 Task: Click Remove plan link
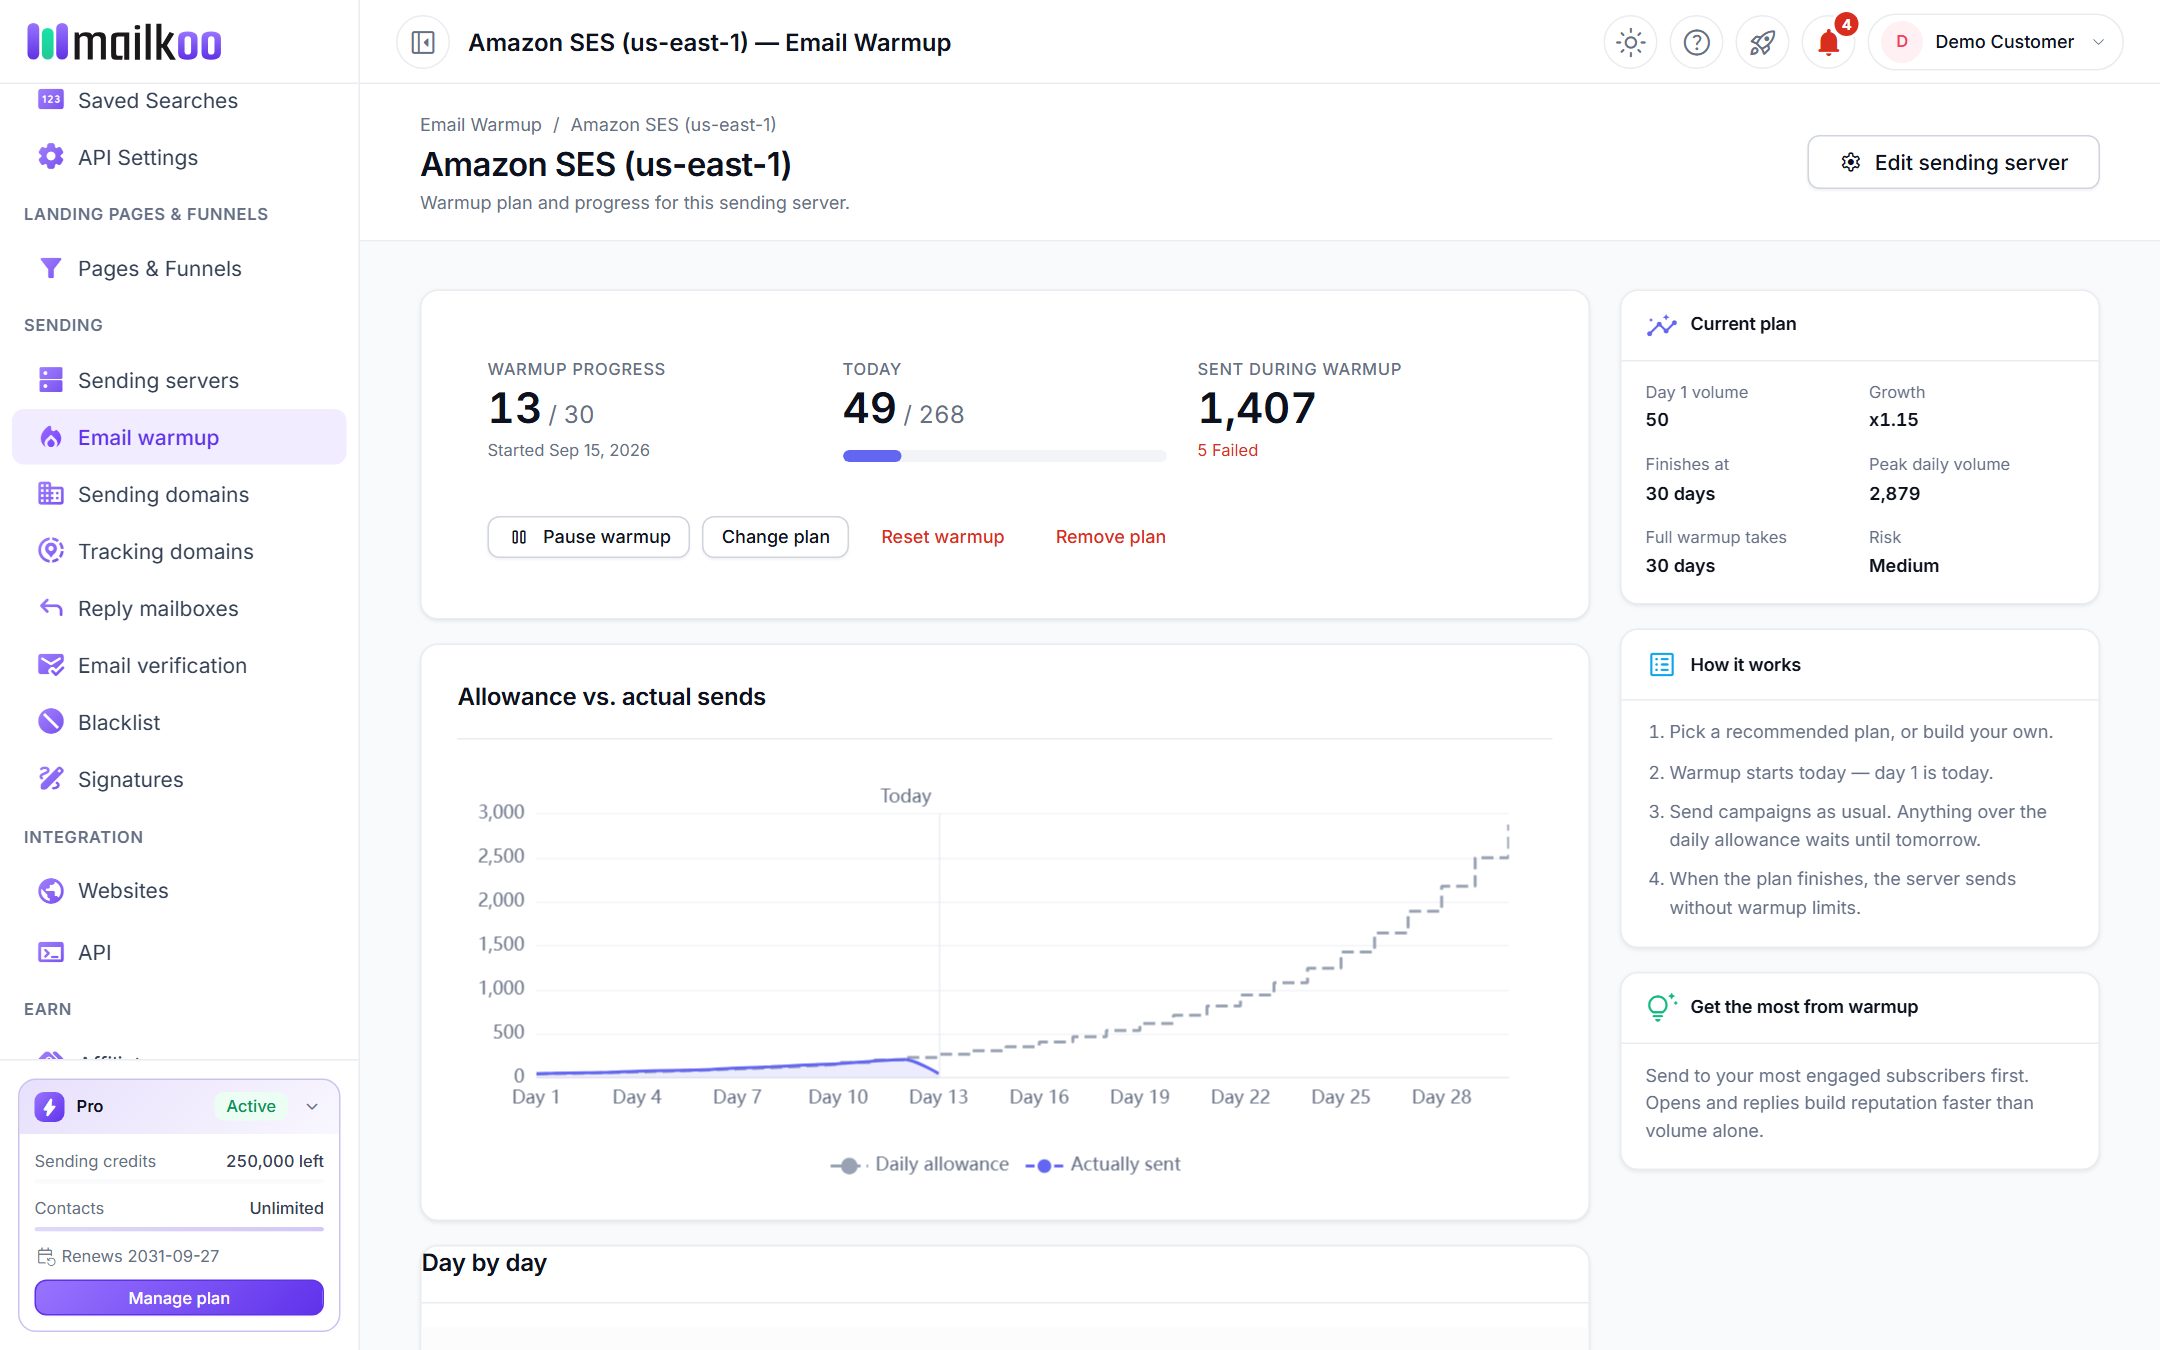[x=1110, y=537]
